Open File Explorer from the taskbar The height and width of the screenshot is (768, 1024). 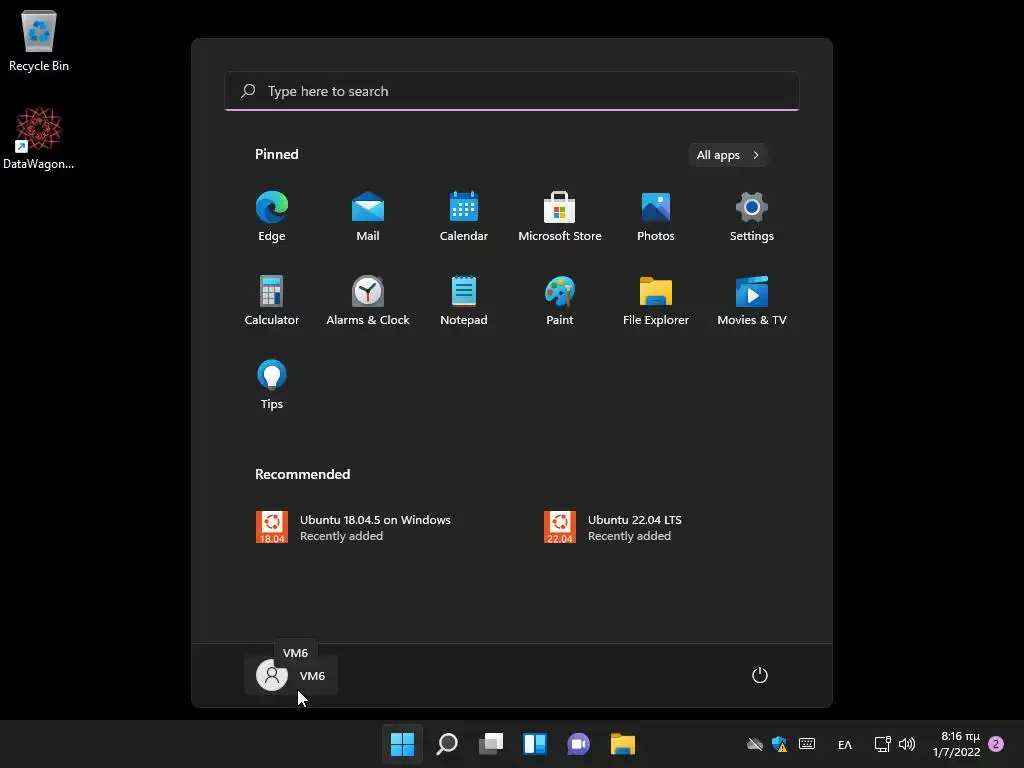[622, 744]
